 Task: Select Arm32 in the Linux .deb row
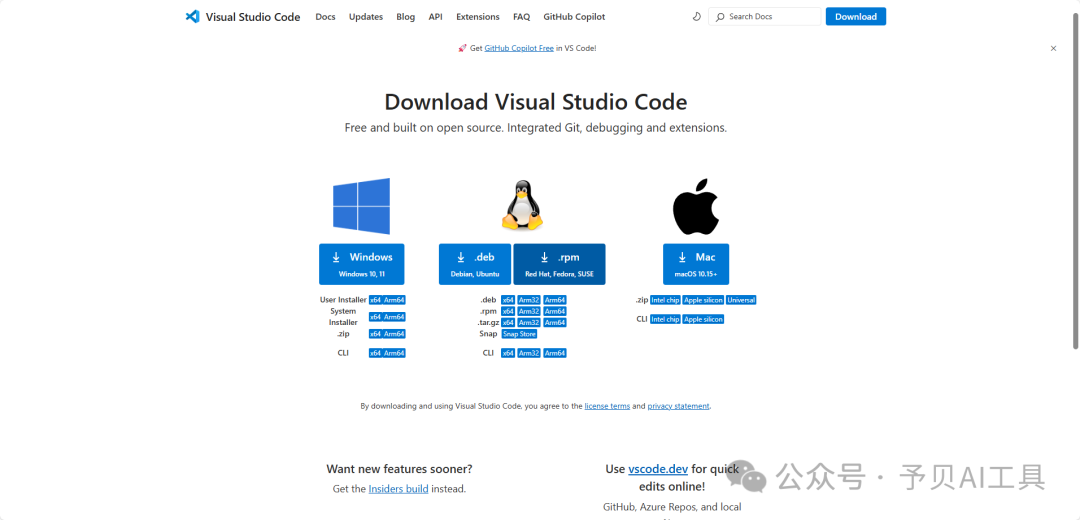(529, 300)
